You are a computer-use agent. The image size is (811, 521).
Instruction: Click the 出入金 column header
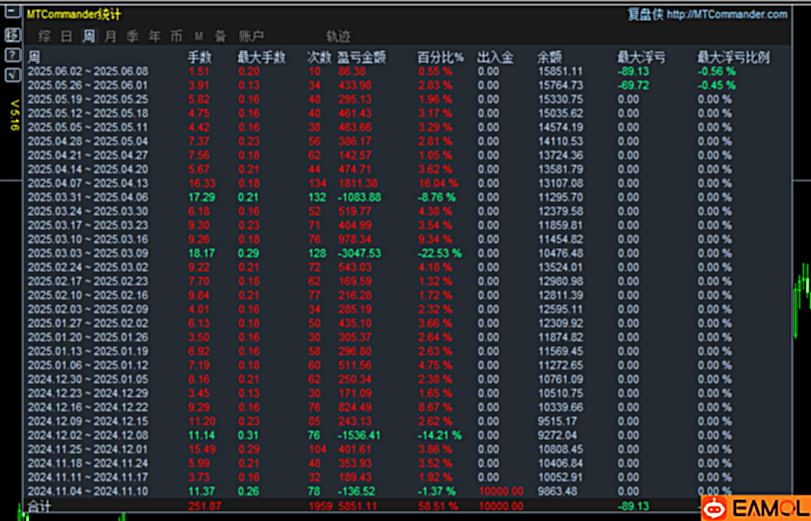pyautogui.click(x=495, y=57)
